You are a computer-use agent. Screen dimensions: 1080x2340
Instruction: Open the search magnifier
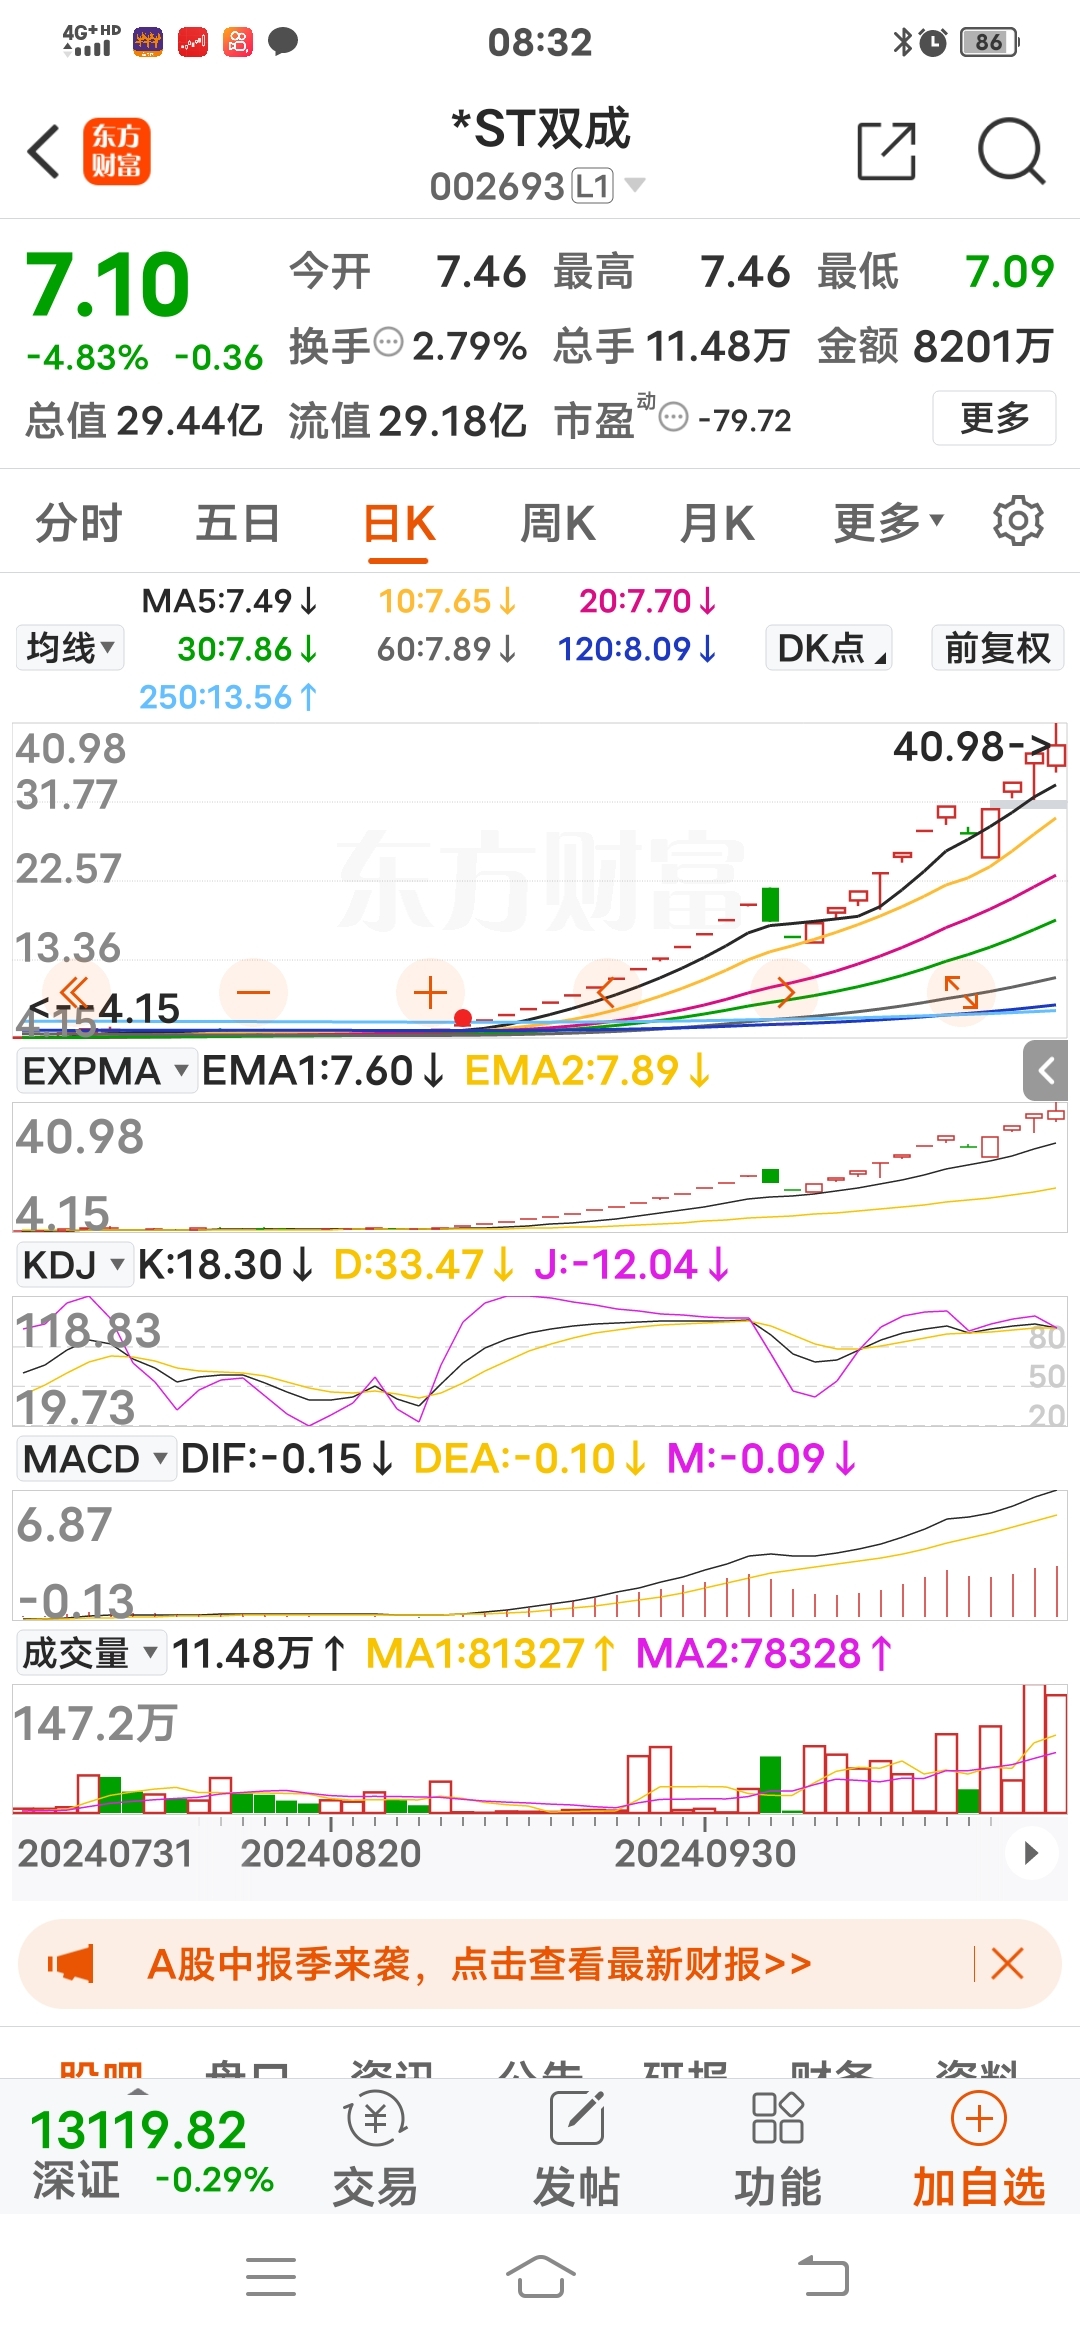[x=1011, y=151]
